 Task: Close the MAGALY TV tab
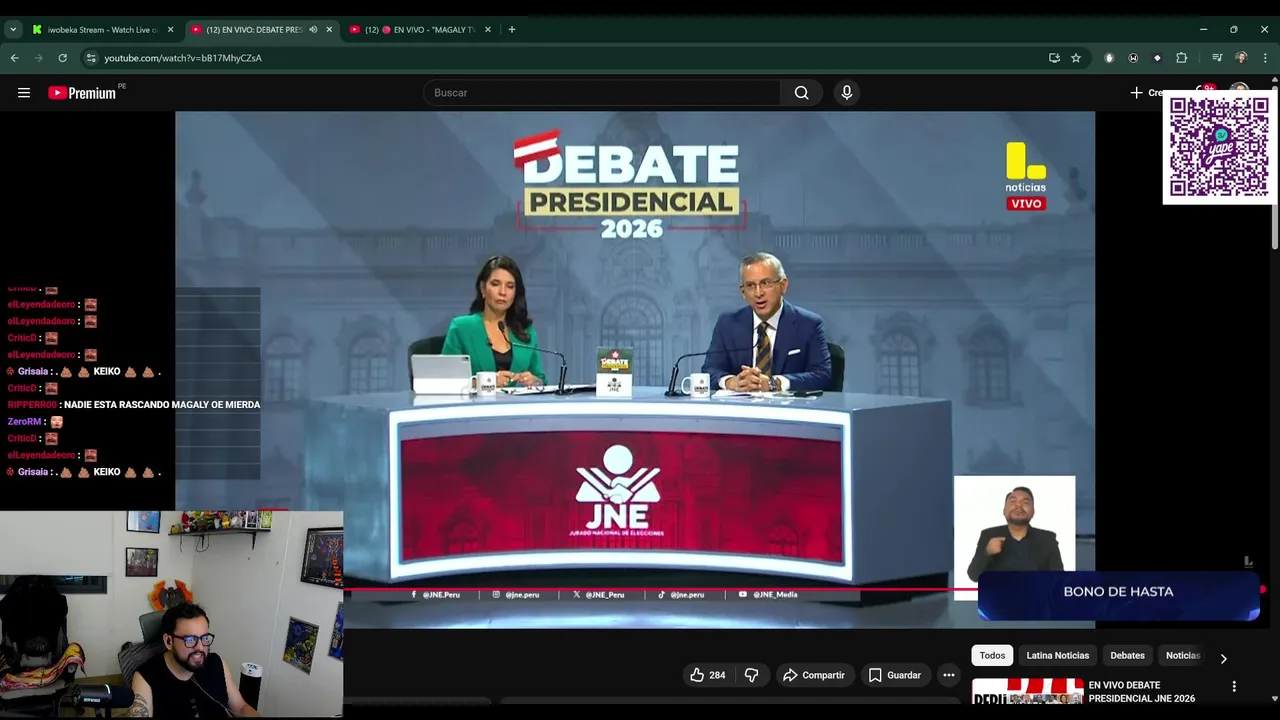488,30
